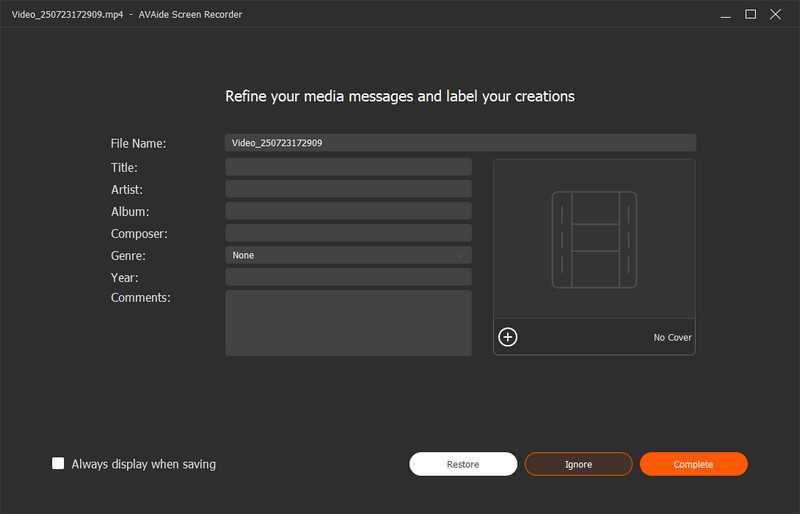Focus the Album input field
The image size is (800, 514).
(x=348, y=211)
